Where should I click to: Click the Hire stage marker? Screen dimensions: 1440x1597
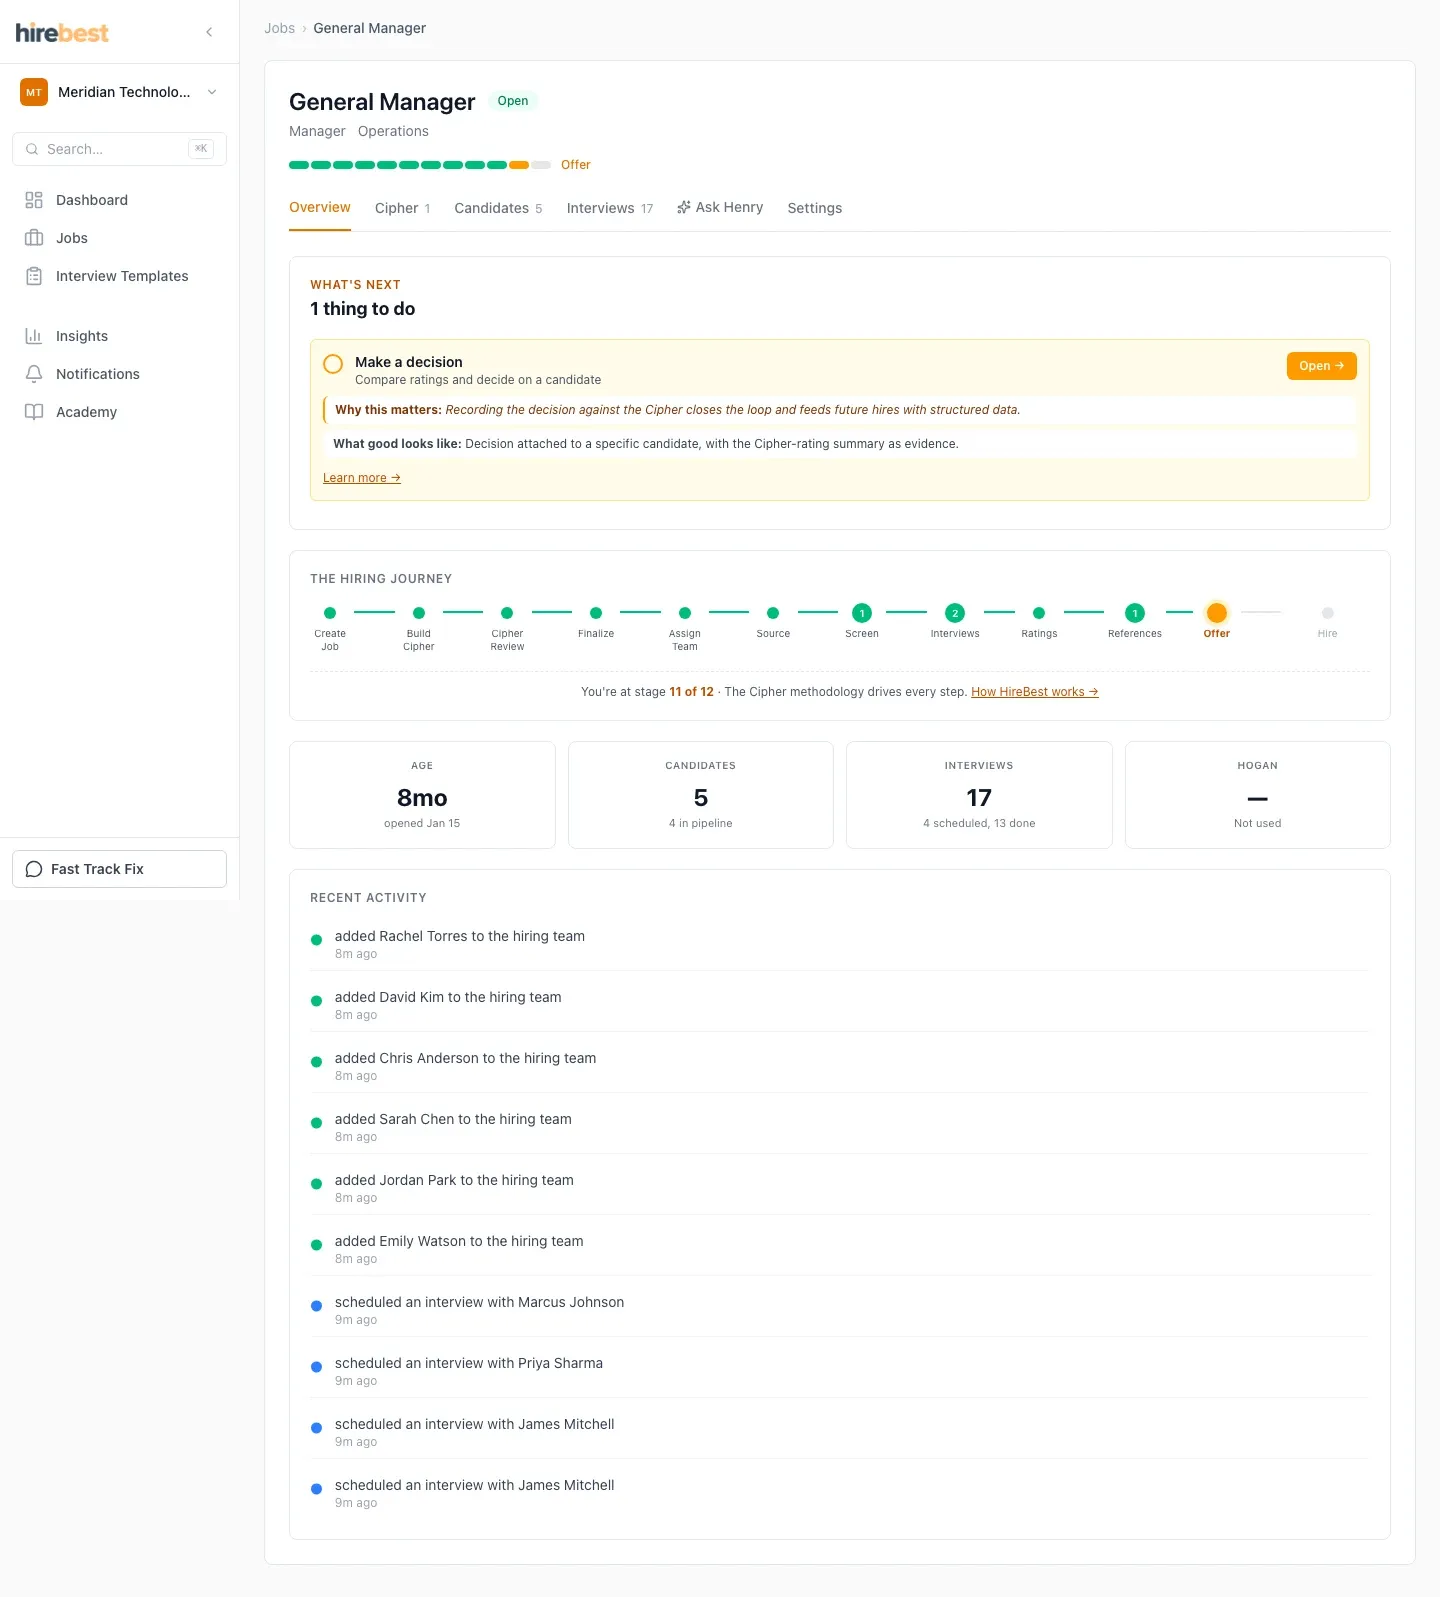(x=1328, y=613)
